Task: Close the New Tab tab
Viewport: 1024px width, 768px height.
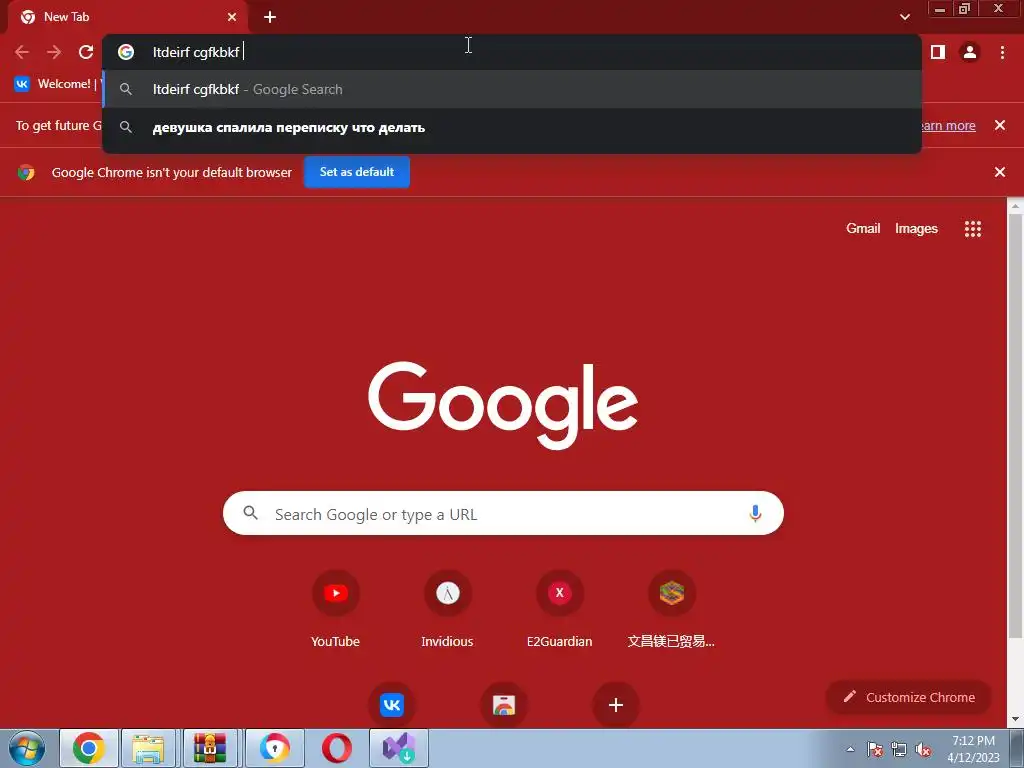Action: click(x=232, y=17)
